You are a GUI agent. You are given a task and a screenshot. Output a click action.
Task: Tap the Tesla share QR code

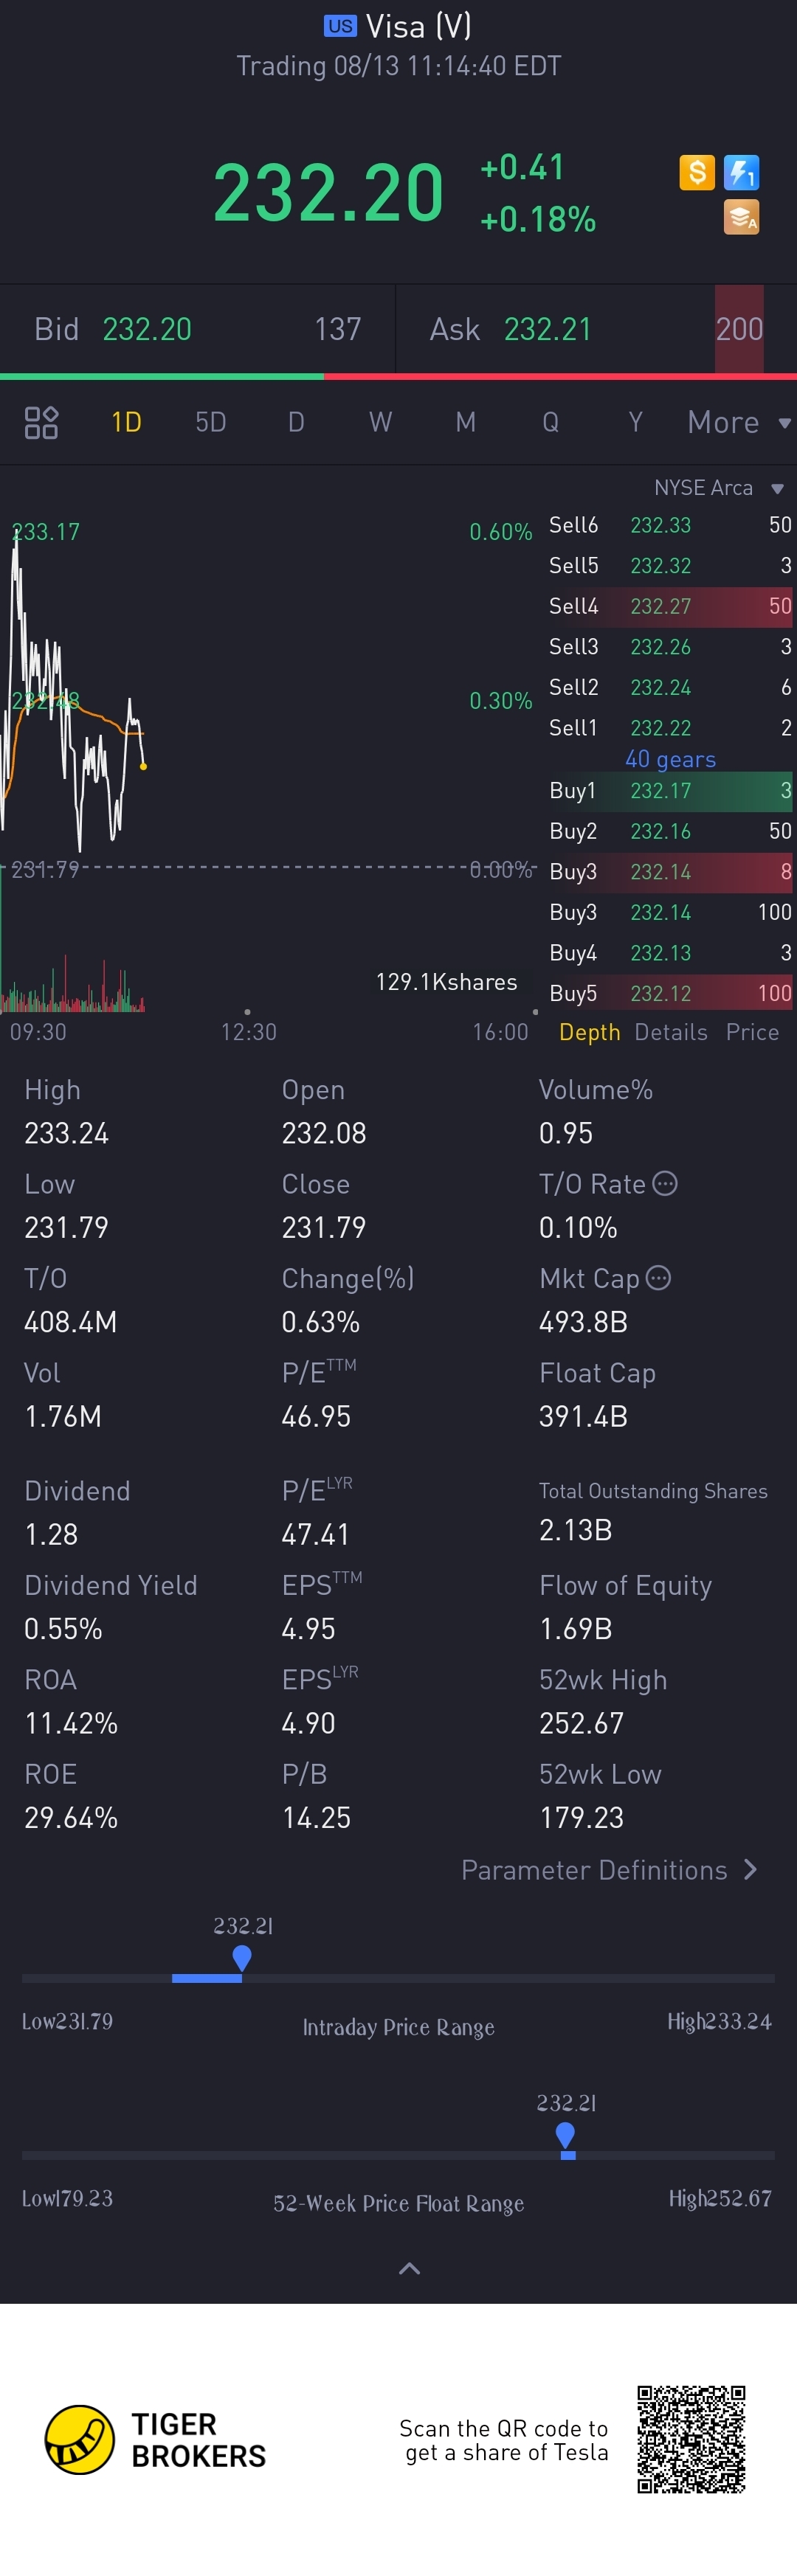[x=691, y=2439]
